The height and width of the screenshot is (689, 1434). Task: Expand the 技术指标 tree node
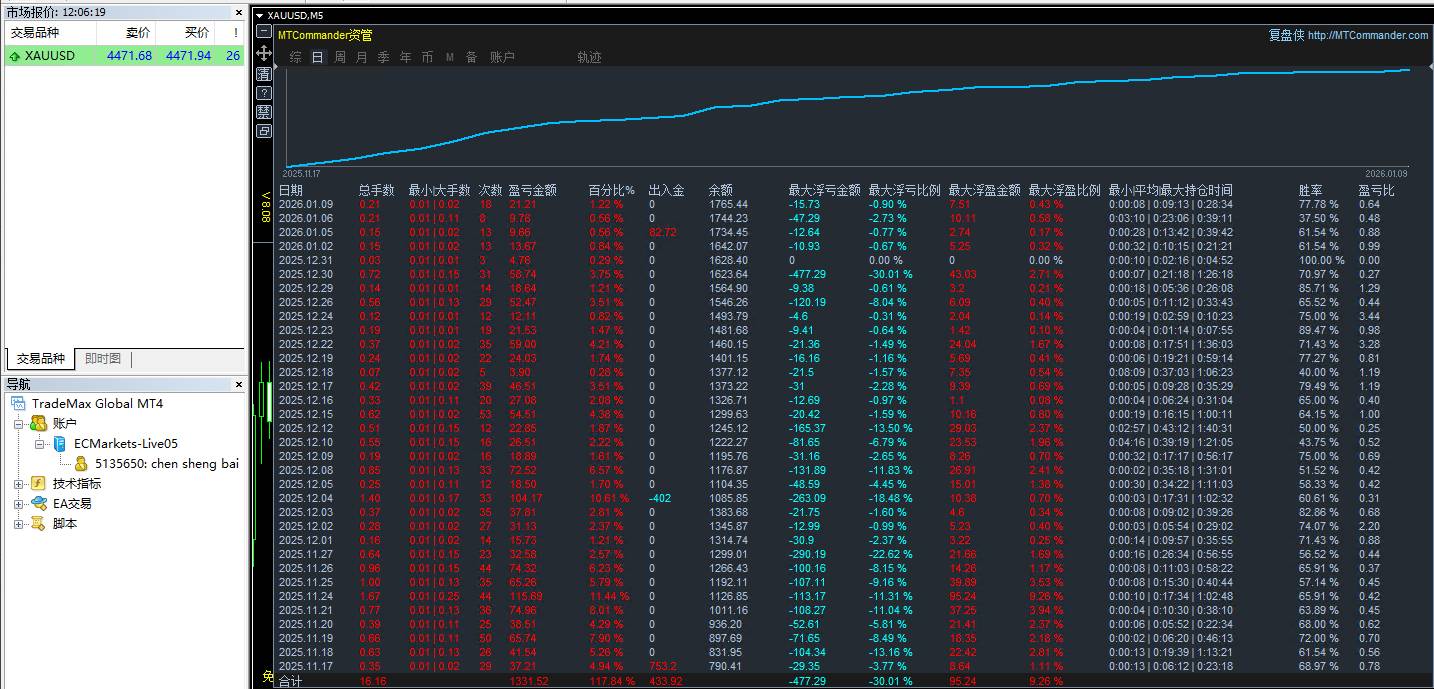tap(19, 484)
